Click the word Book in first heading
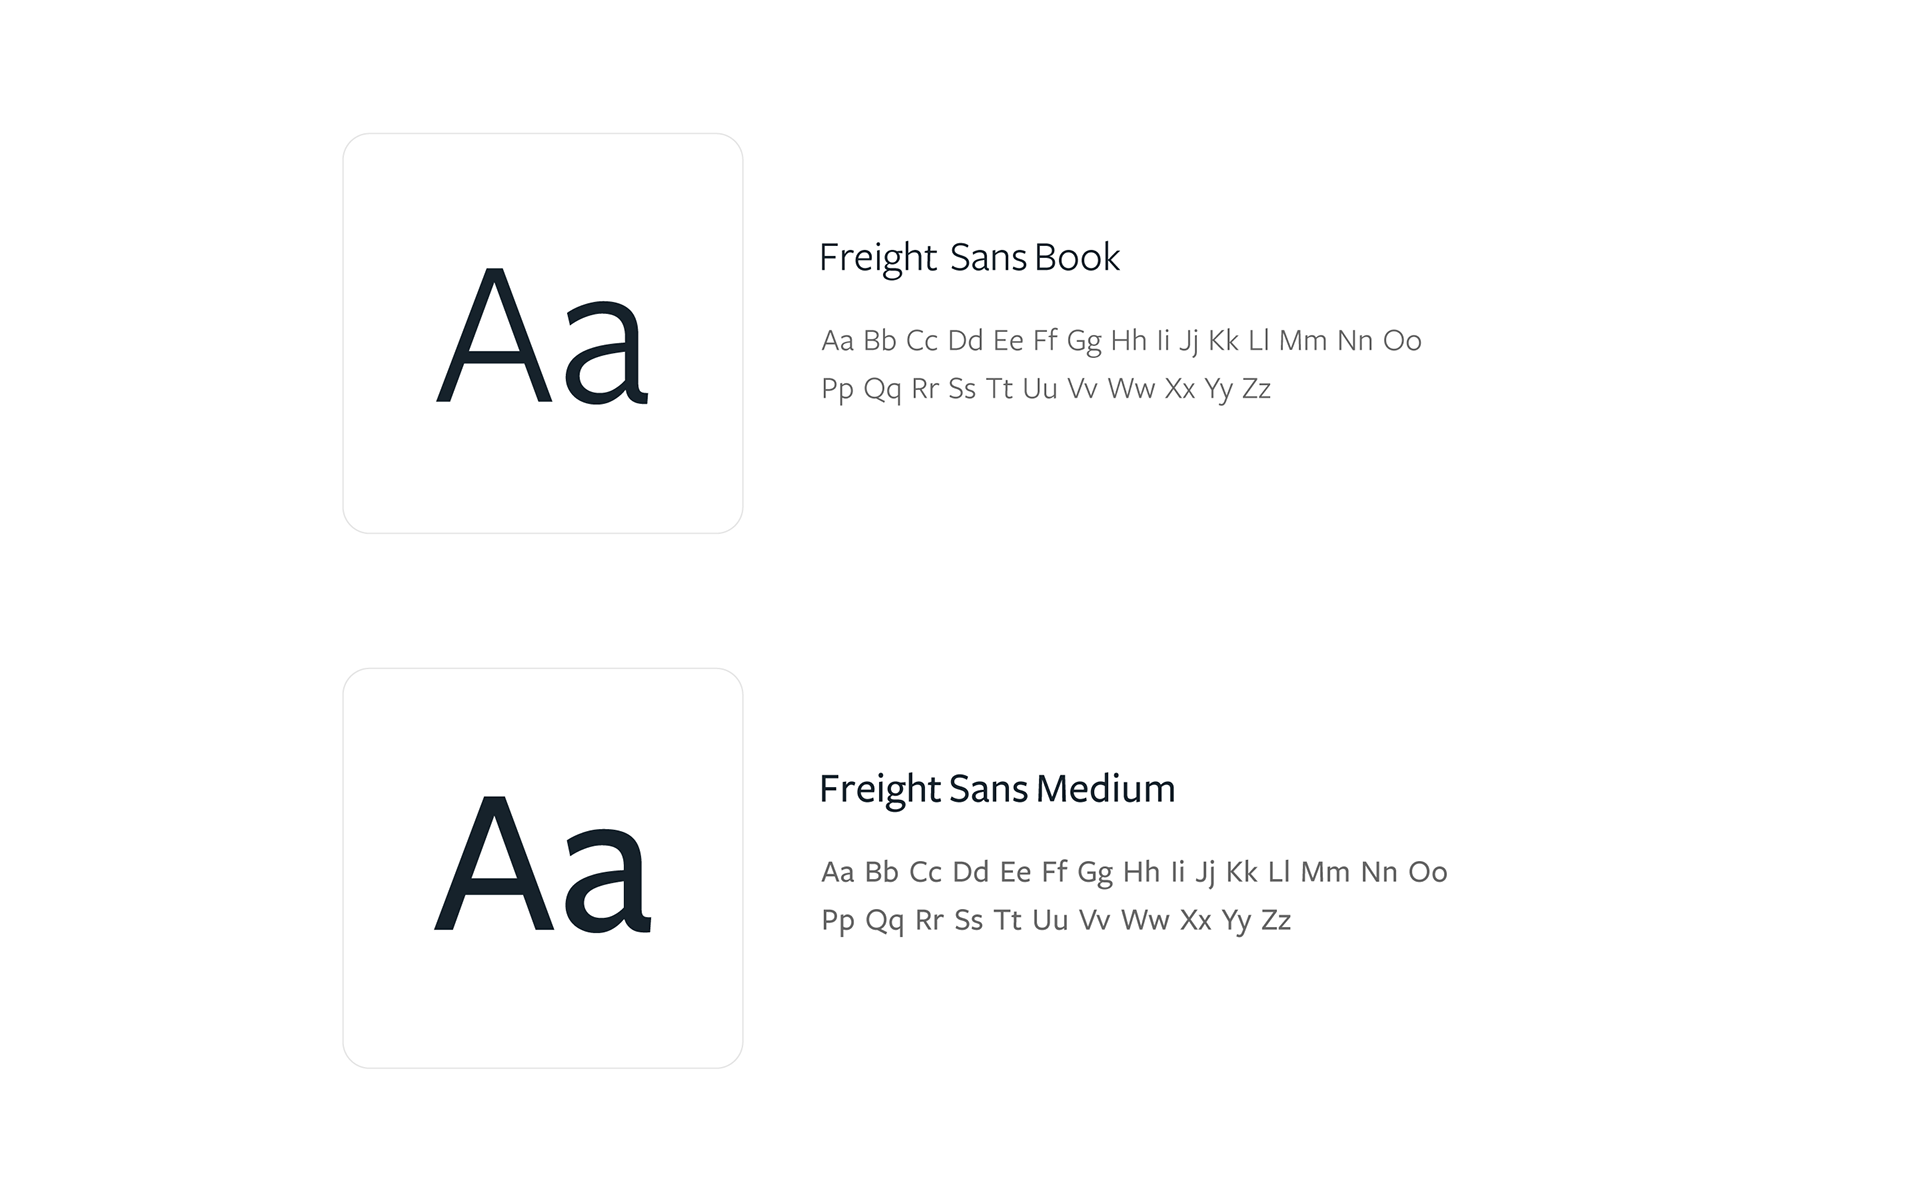Screen dimensions: 1920x1187 tap(1077, 258)
